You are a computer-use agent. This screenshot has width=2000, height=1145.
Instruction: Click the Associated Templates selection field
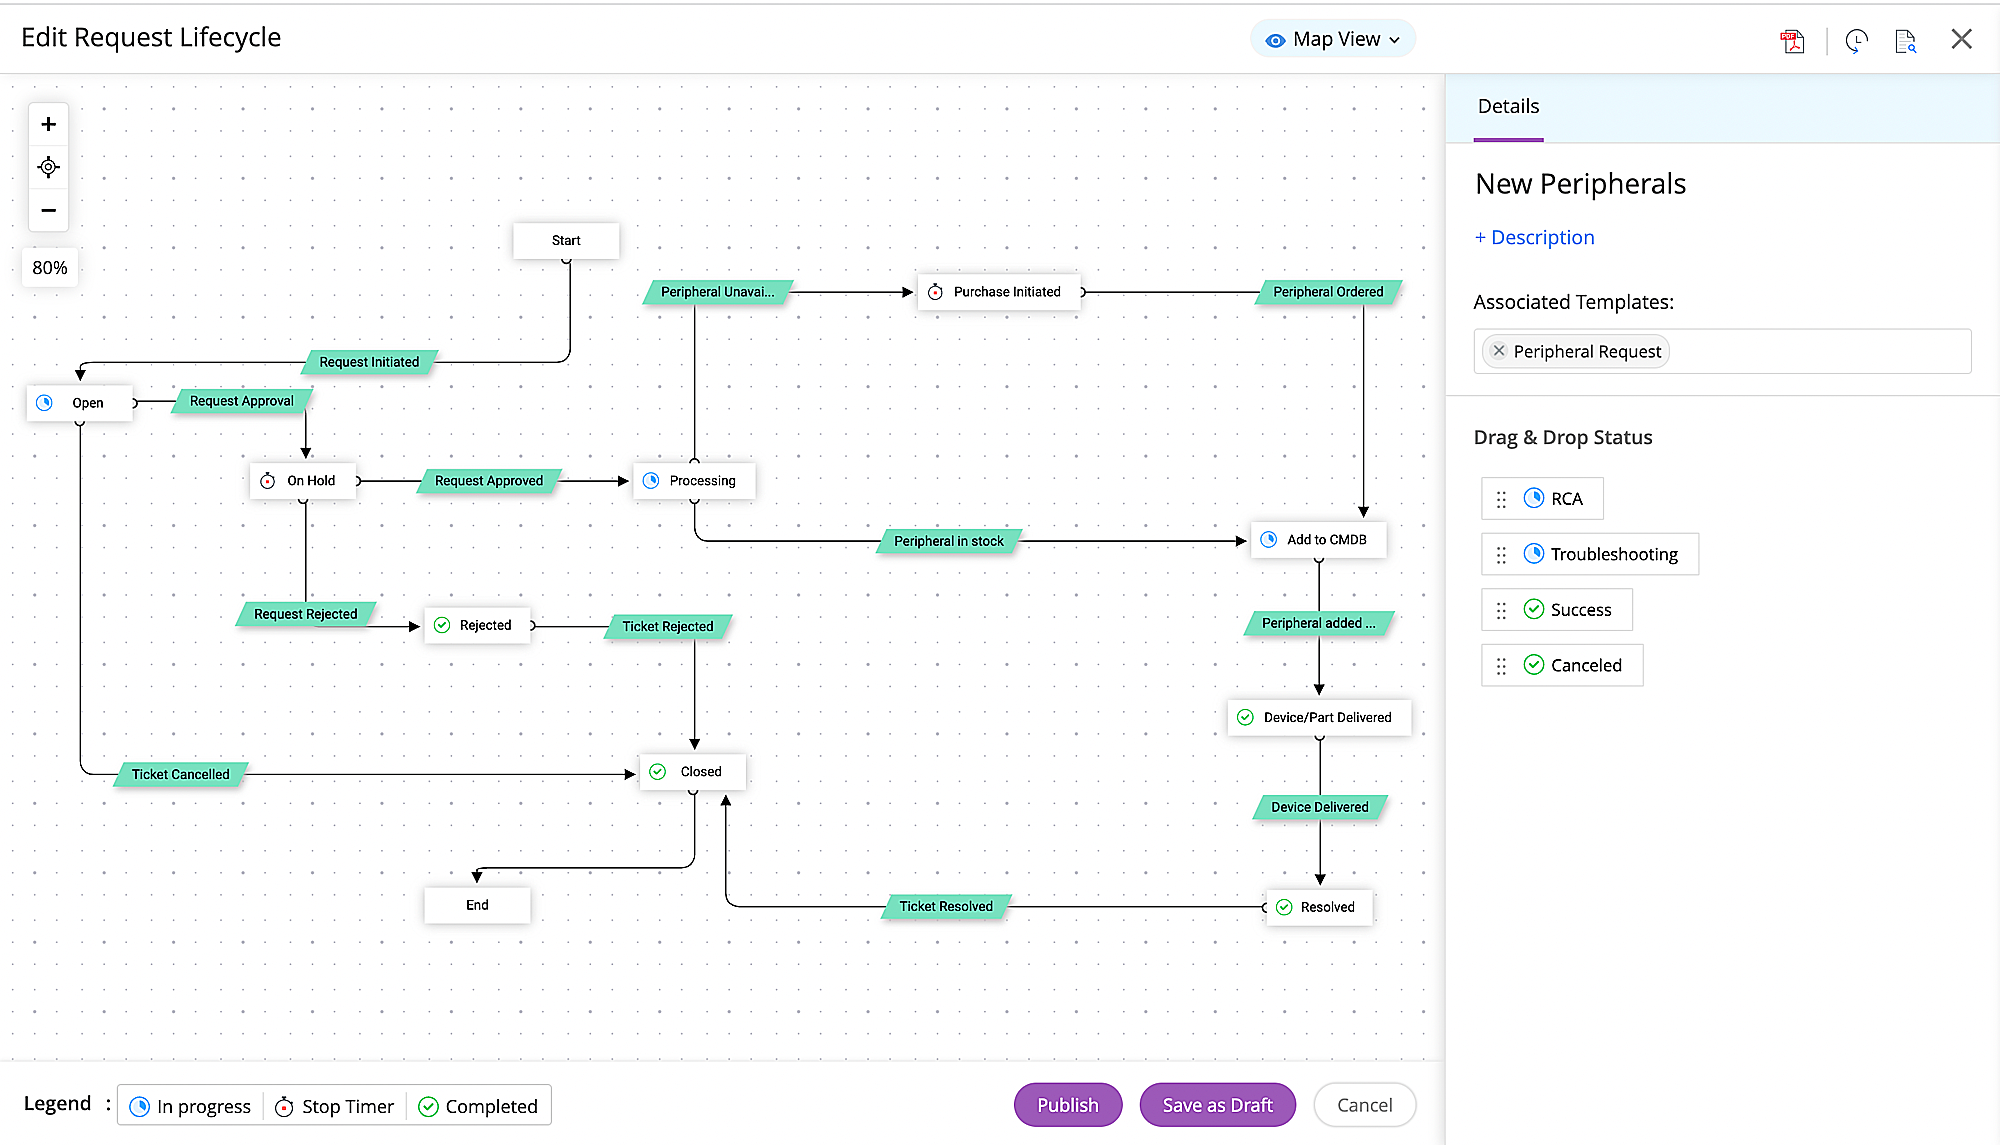click(1820, 351)
